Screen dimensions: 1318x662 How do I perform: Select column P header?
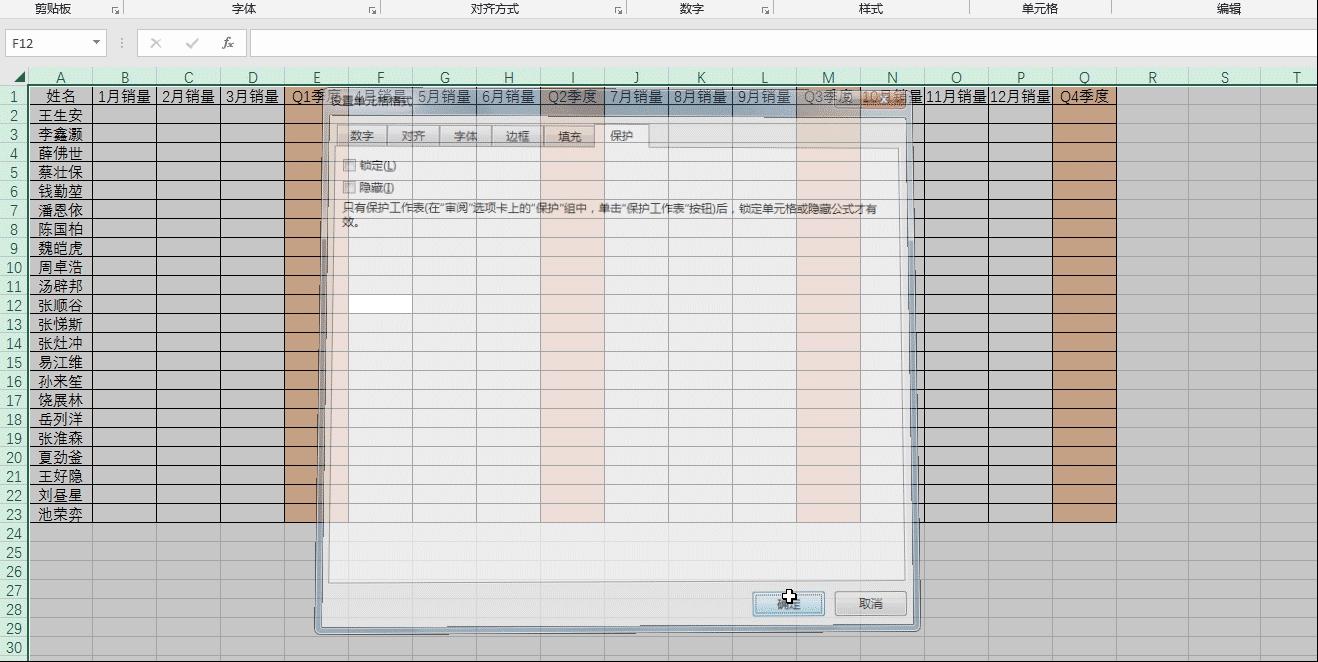pos(1021,77)
